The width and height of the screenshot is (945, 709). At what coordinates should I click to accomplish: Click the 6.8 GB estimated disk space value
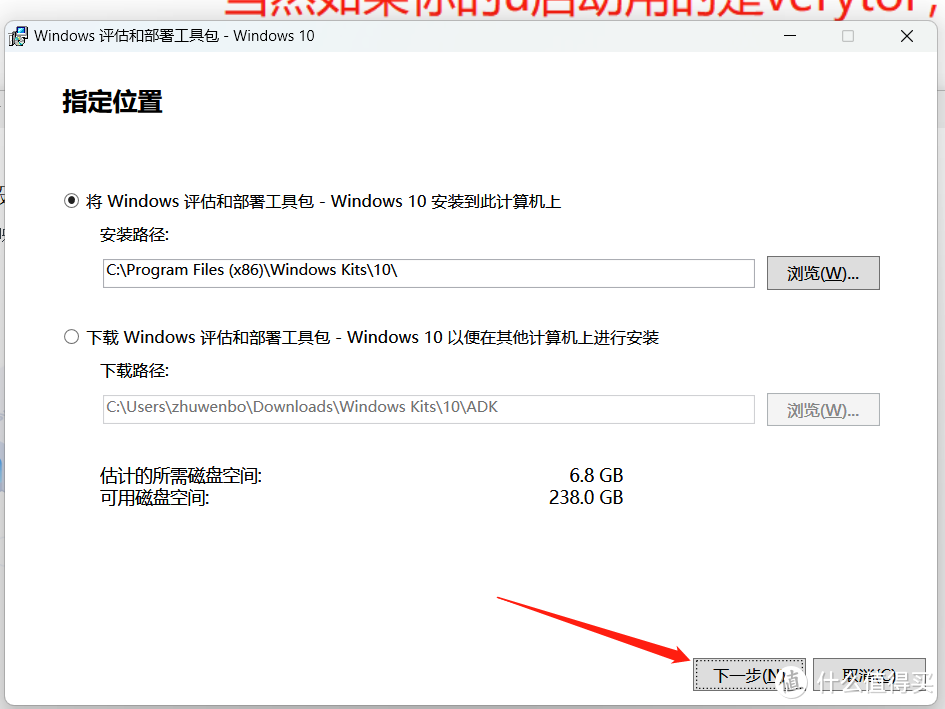point(596,475)
